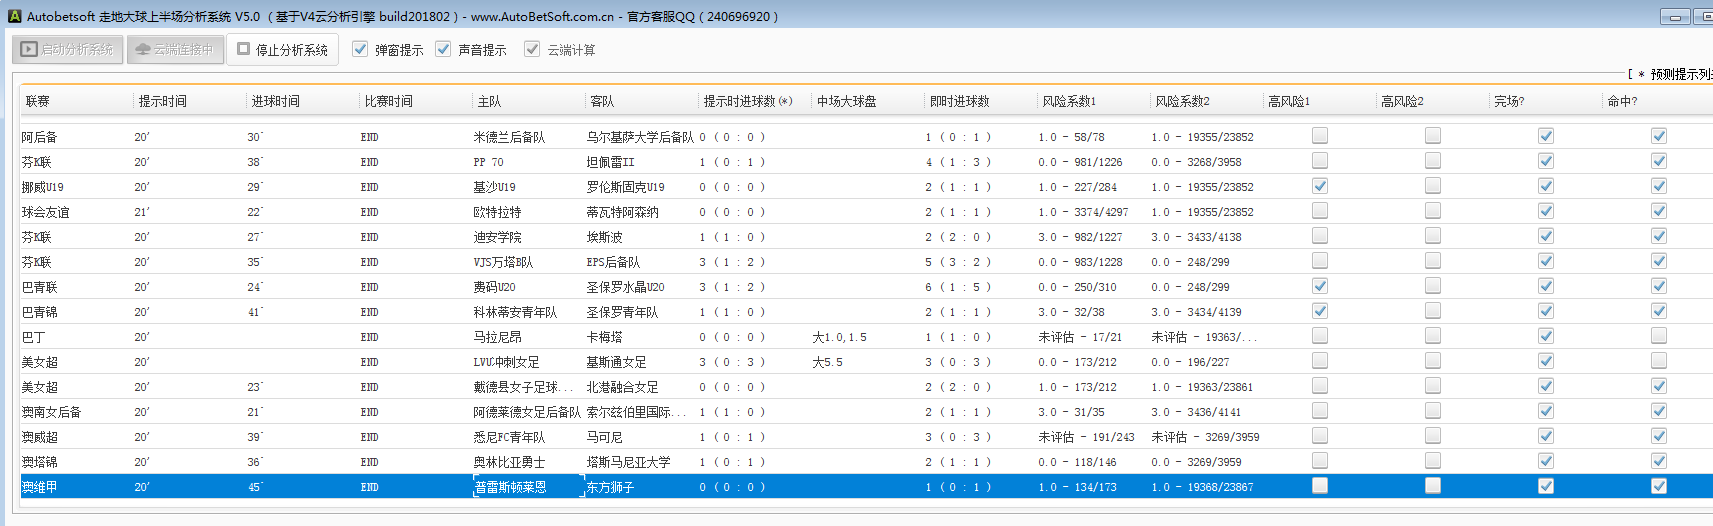Click the 风险系数1 column header
Image resolution: width=1713 pixels, height=526 pixels.
point(1069,101)
